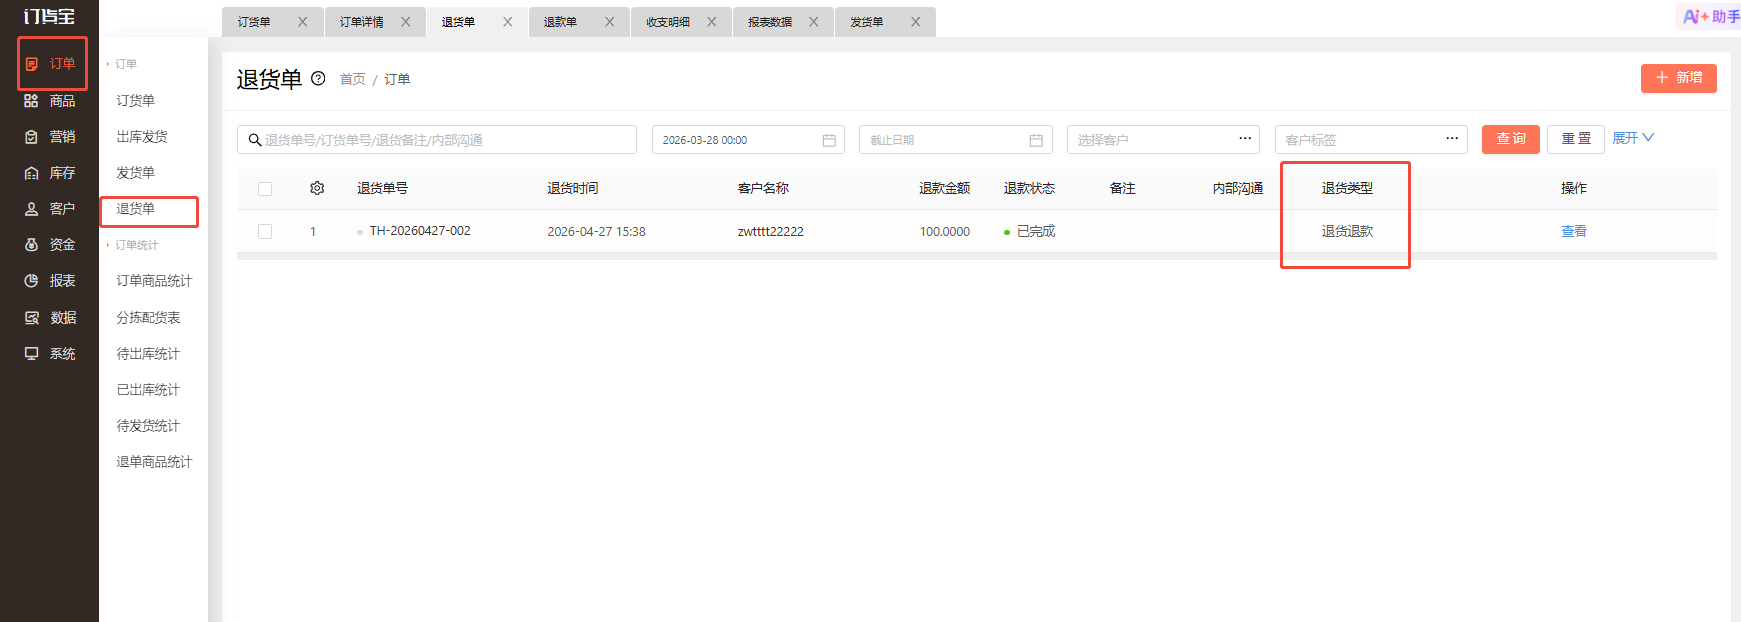This screenshot has height=622, width=1741.
Task: Open the 商品 sidebar module
Action: (50, 101)
